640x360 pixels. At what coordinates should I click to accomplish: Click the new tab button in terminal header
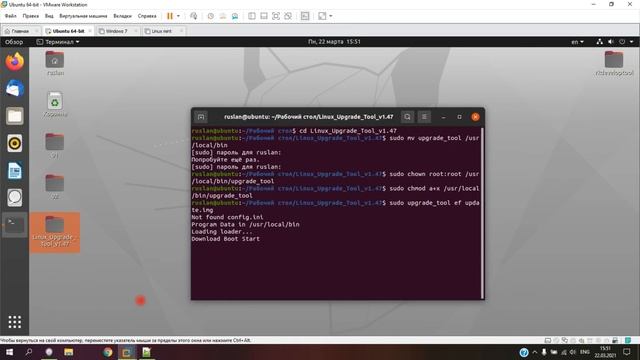point(201,117)
